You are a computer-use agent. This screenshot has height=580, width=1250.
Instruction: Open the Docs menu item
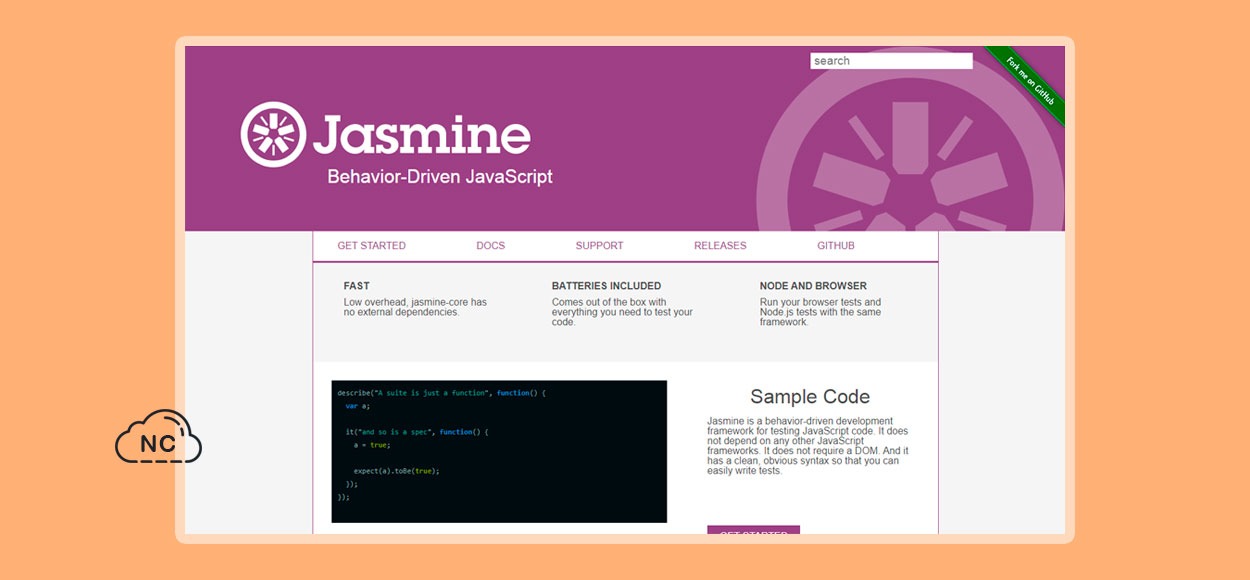pyautogui.click(x=491, y=245)
